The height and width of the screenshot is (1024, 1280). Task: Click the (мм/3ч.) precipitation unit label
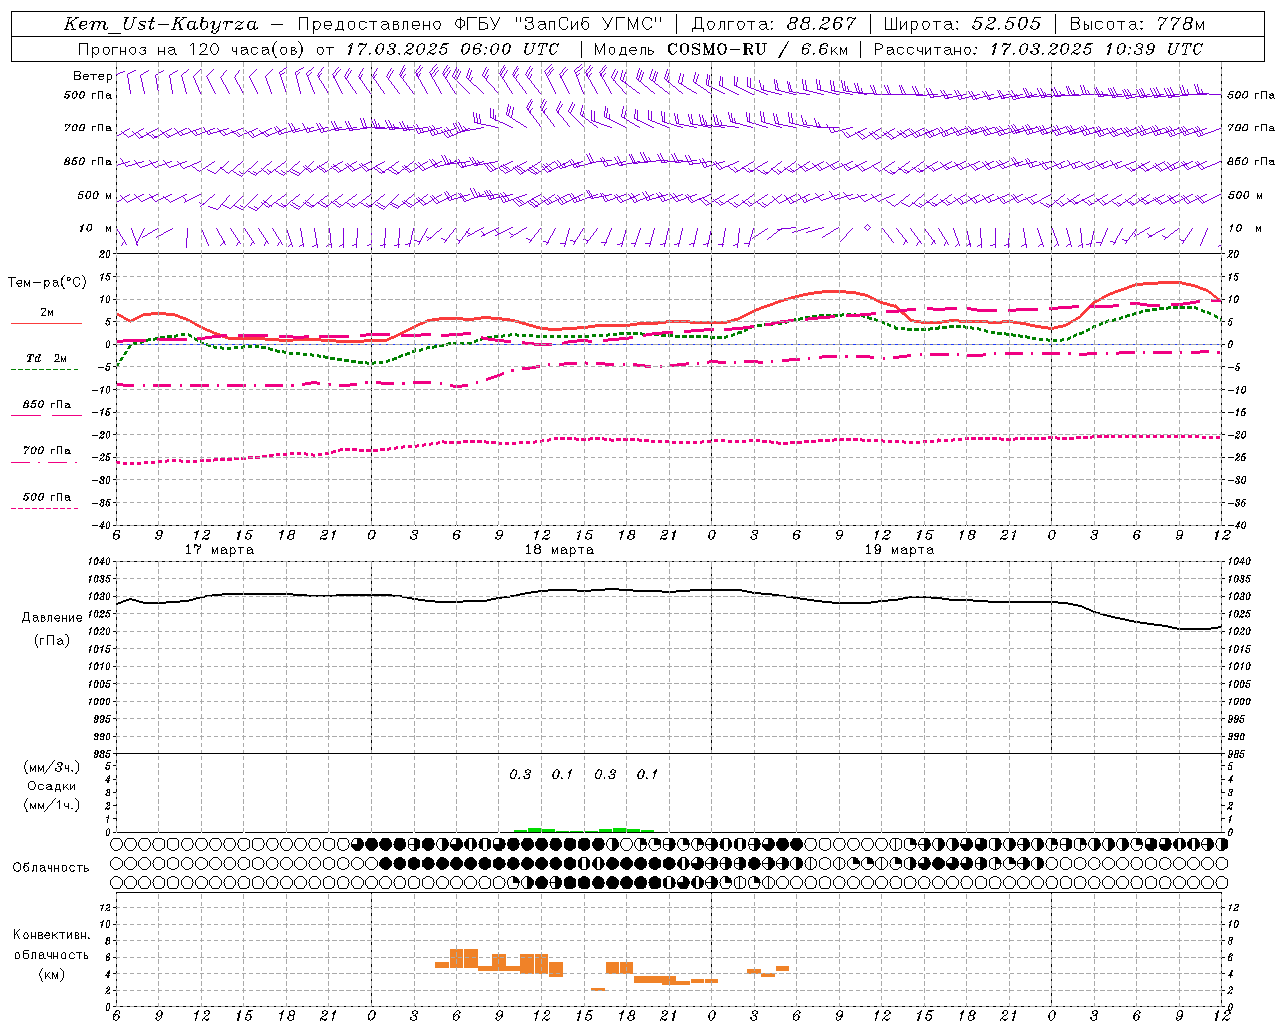[x=52, y=767]
